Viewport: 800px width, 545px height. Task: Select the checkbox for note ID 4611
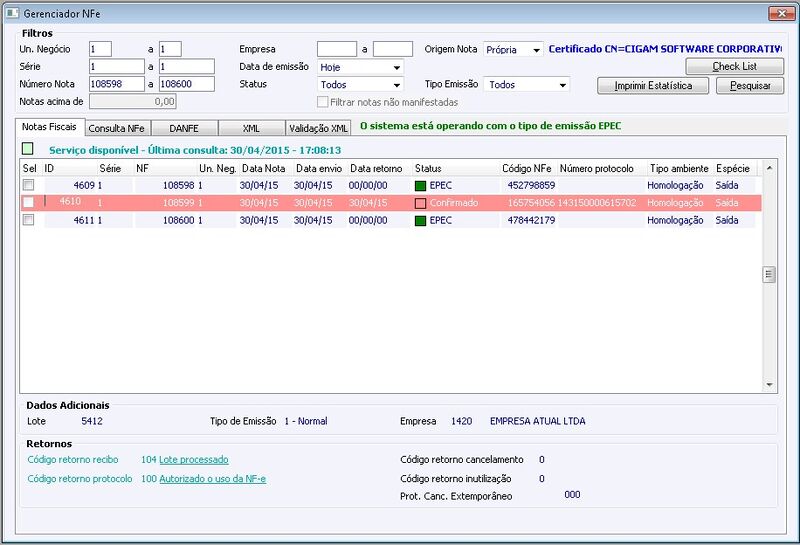point(29,220)
